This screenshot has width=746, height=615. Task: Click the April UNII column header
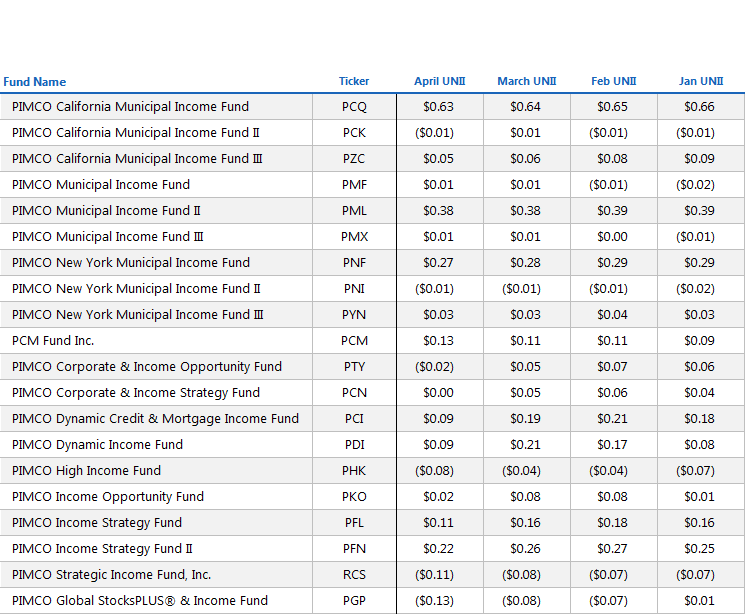[440, 81]
